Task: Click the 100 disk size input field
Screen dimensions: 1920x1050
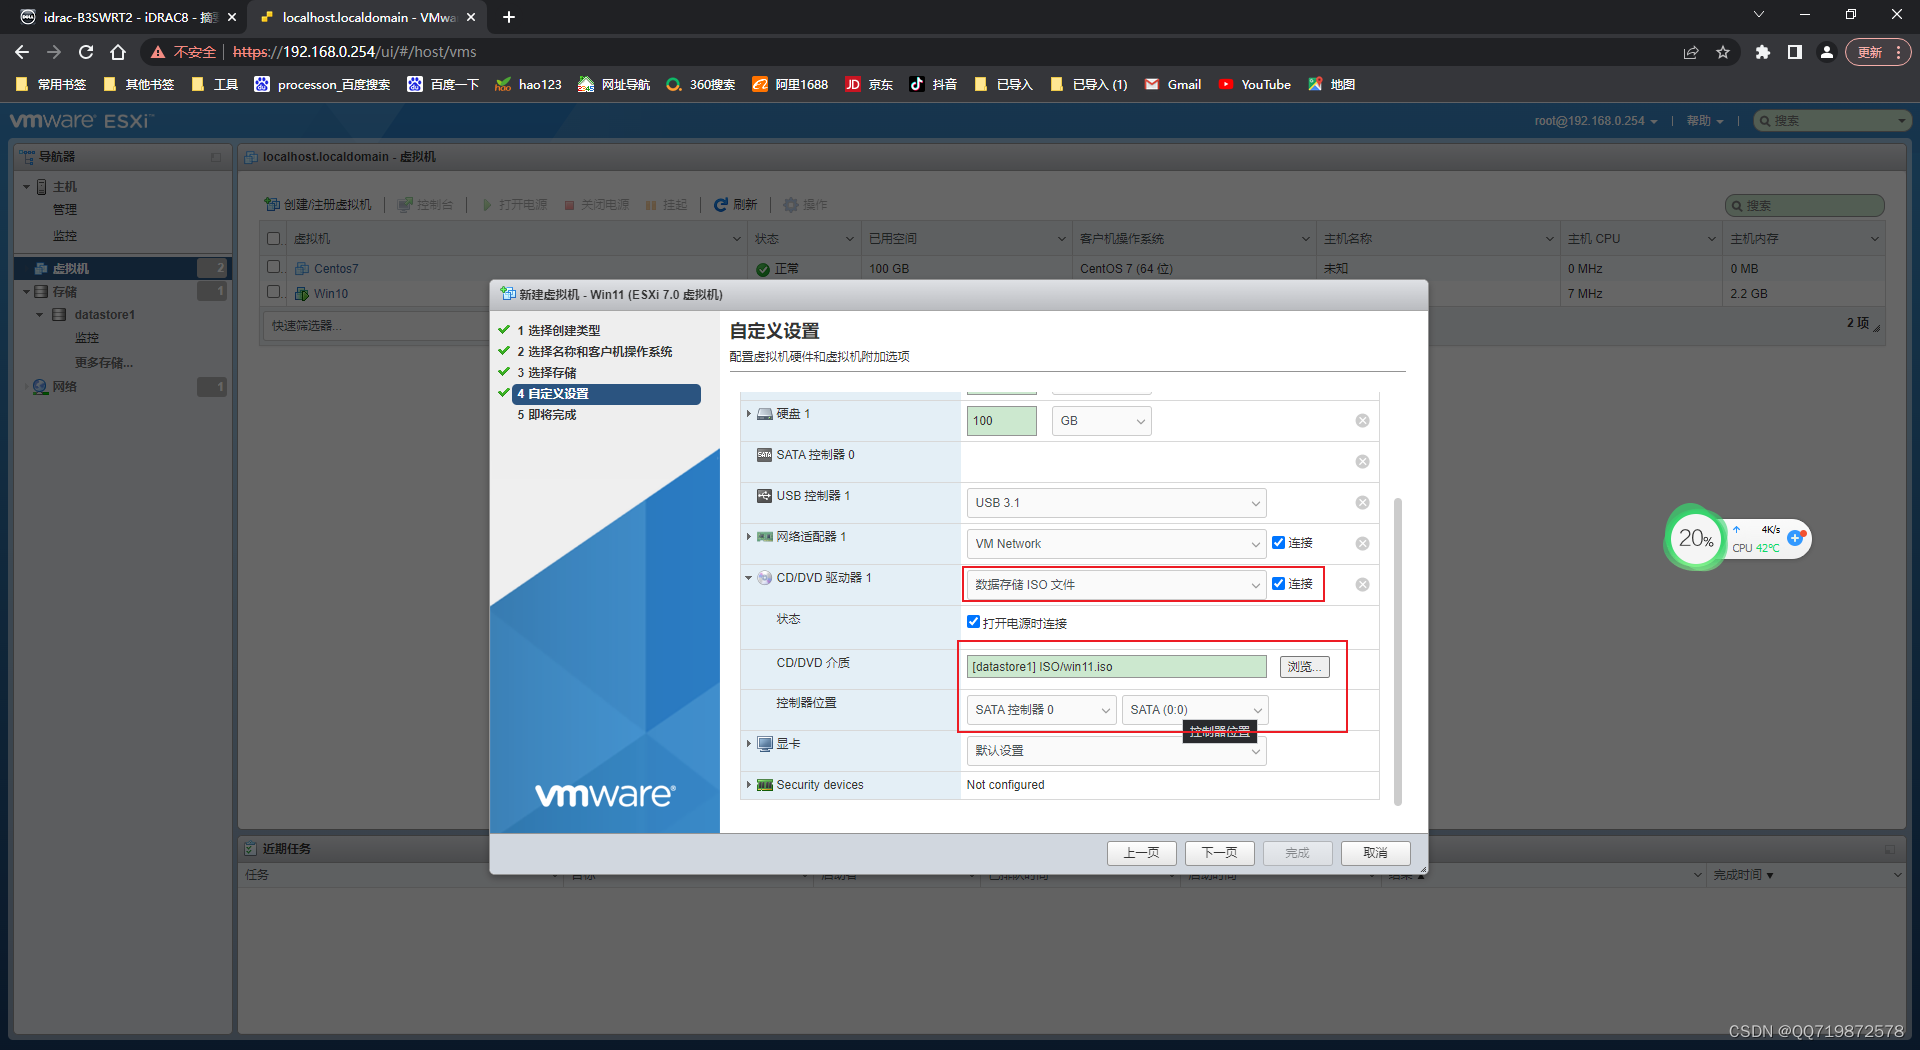Action: (x=1002, y=421)
